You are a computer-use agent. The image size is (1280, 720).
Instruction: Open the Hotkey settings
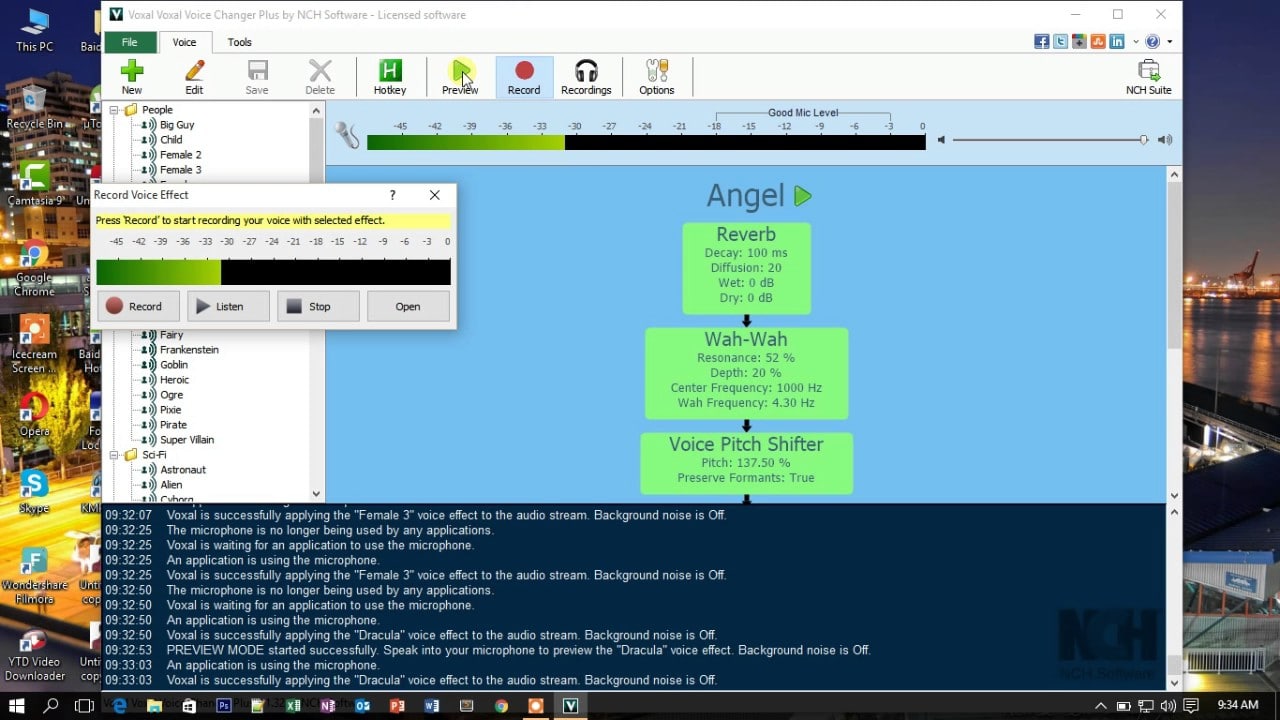point(390,77)
